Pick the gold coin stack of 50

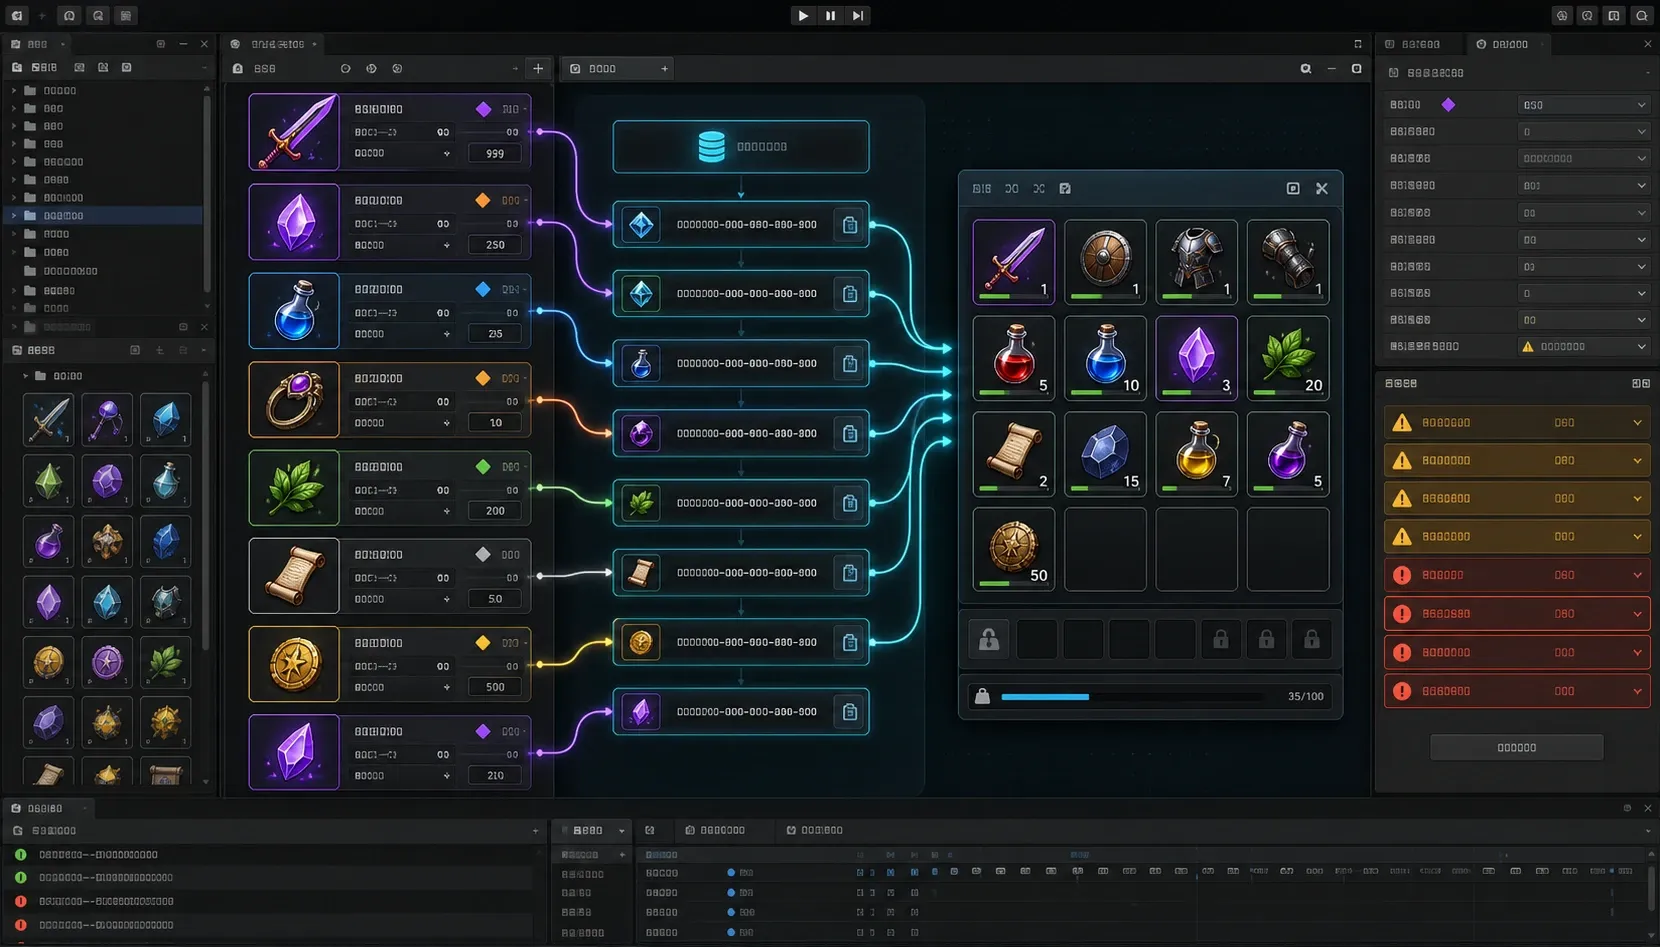(x=1013, y=549)
